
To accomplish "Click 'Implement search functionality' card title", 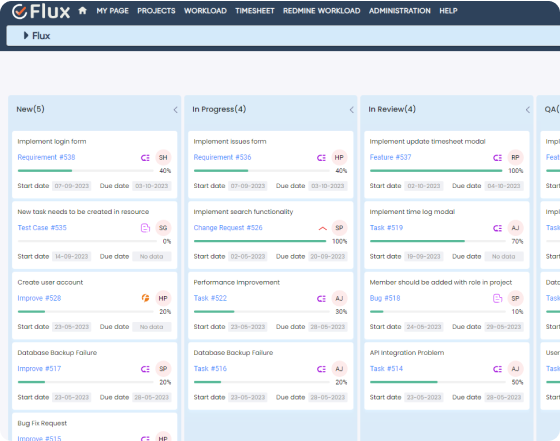I will [x=243, y=212].
